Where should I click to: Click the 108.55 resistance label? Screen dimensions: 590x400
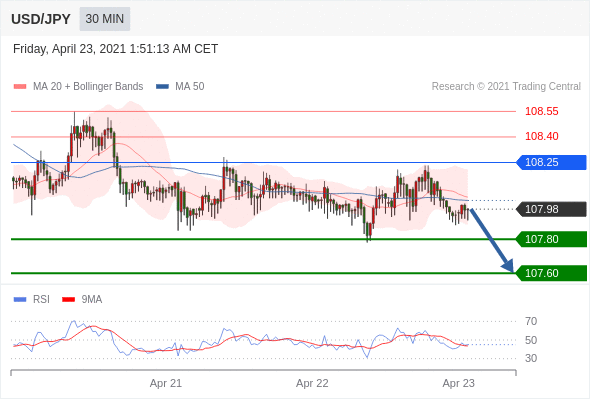[x=541, y=111]
